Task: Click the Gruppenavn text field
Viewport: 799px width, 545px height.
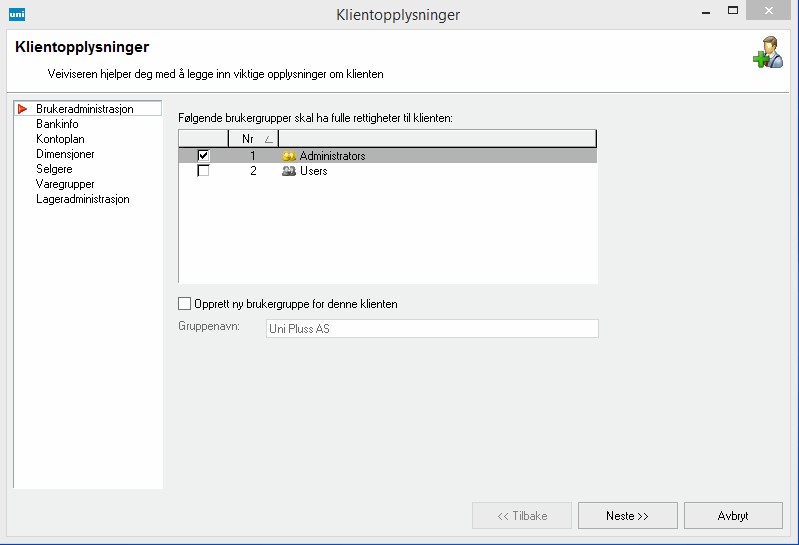Action: tap(432, 329)
